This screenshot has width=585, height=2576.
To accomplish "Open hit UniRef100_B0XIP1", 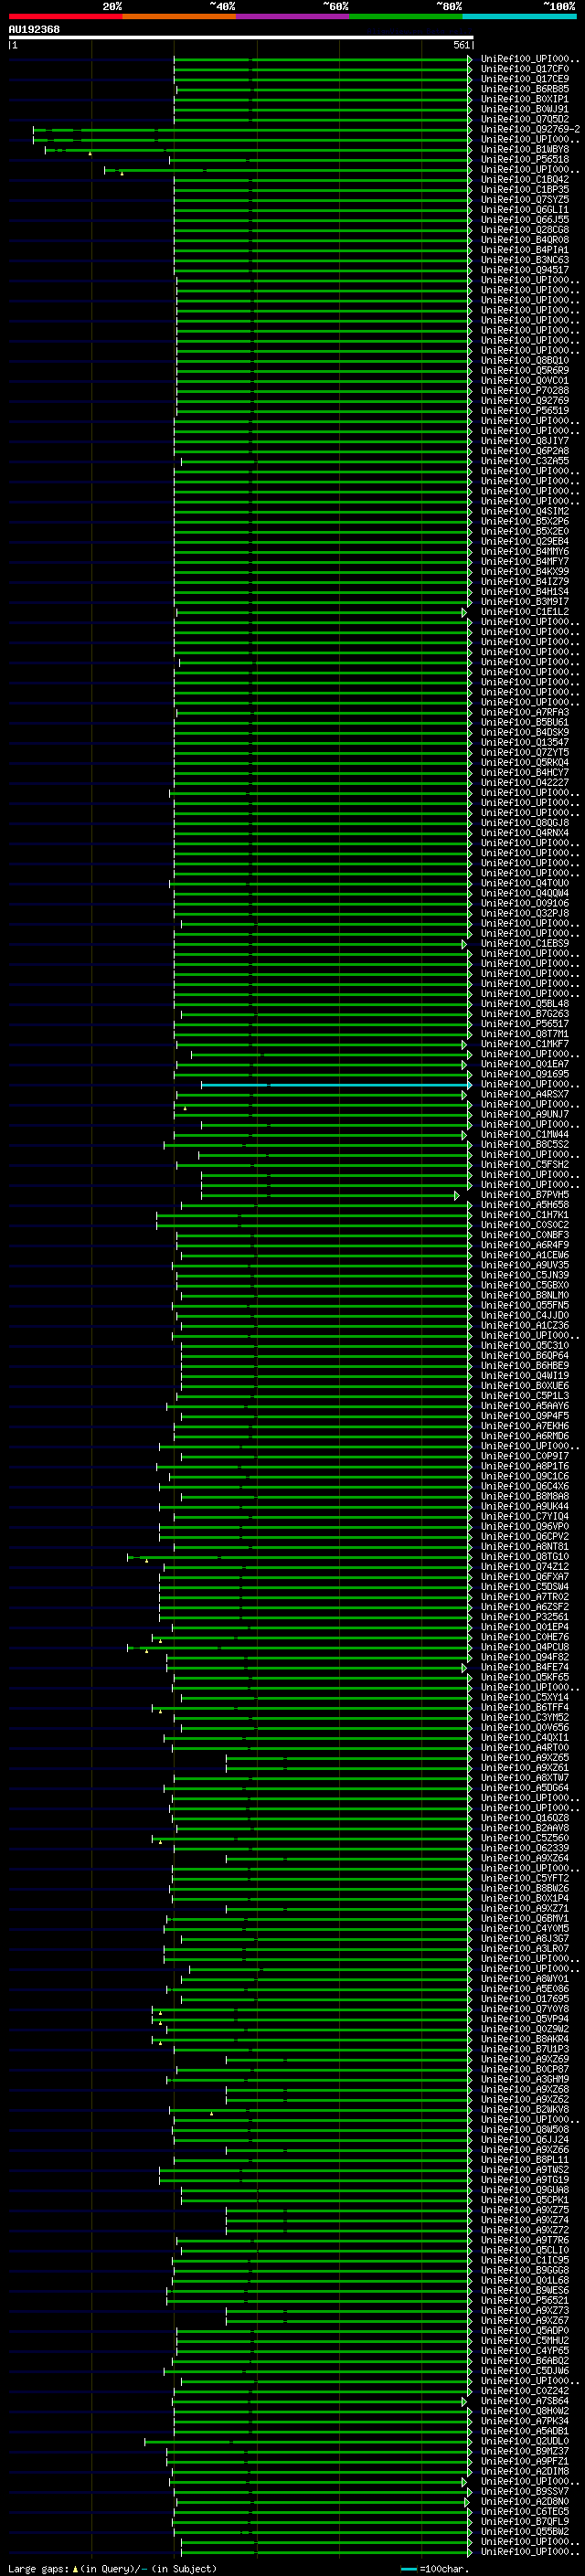I will point(525,99).
